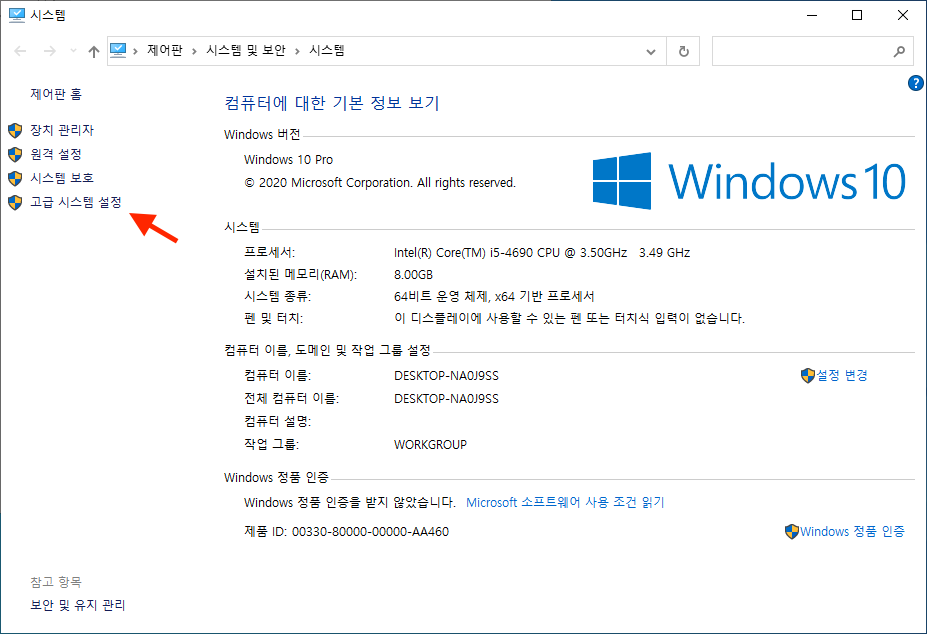
Task: Select processor value Intel(R) Core(TM) i5-4690
Action: tap(542, 253)
